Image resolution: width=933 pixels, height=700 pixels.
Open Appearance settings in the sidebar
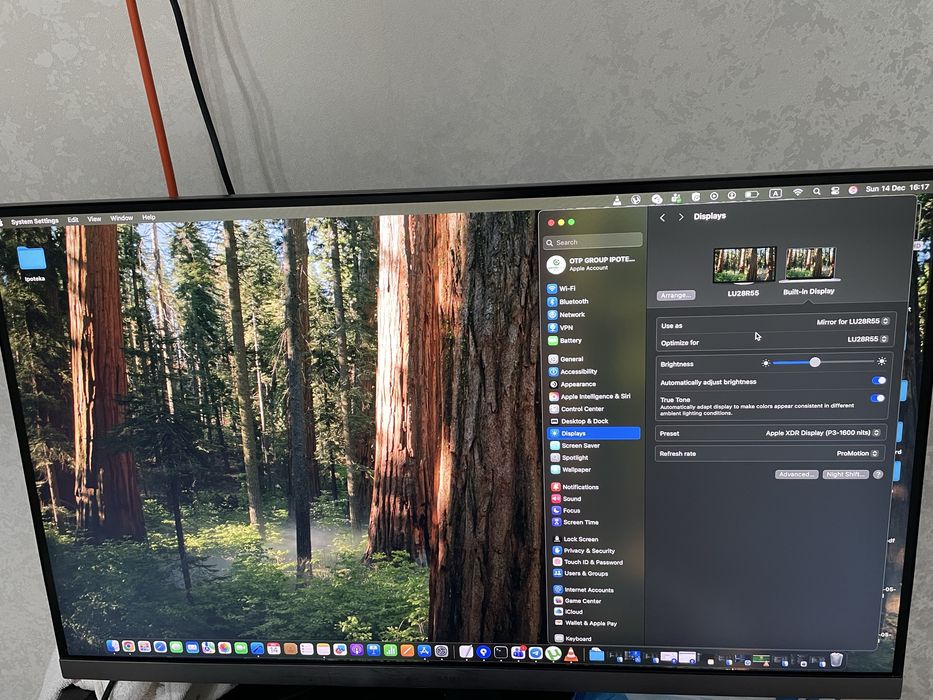tap(572, 385)
